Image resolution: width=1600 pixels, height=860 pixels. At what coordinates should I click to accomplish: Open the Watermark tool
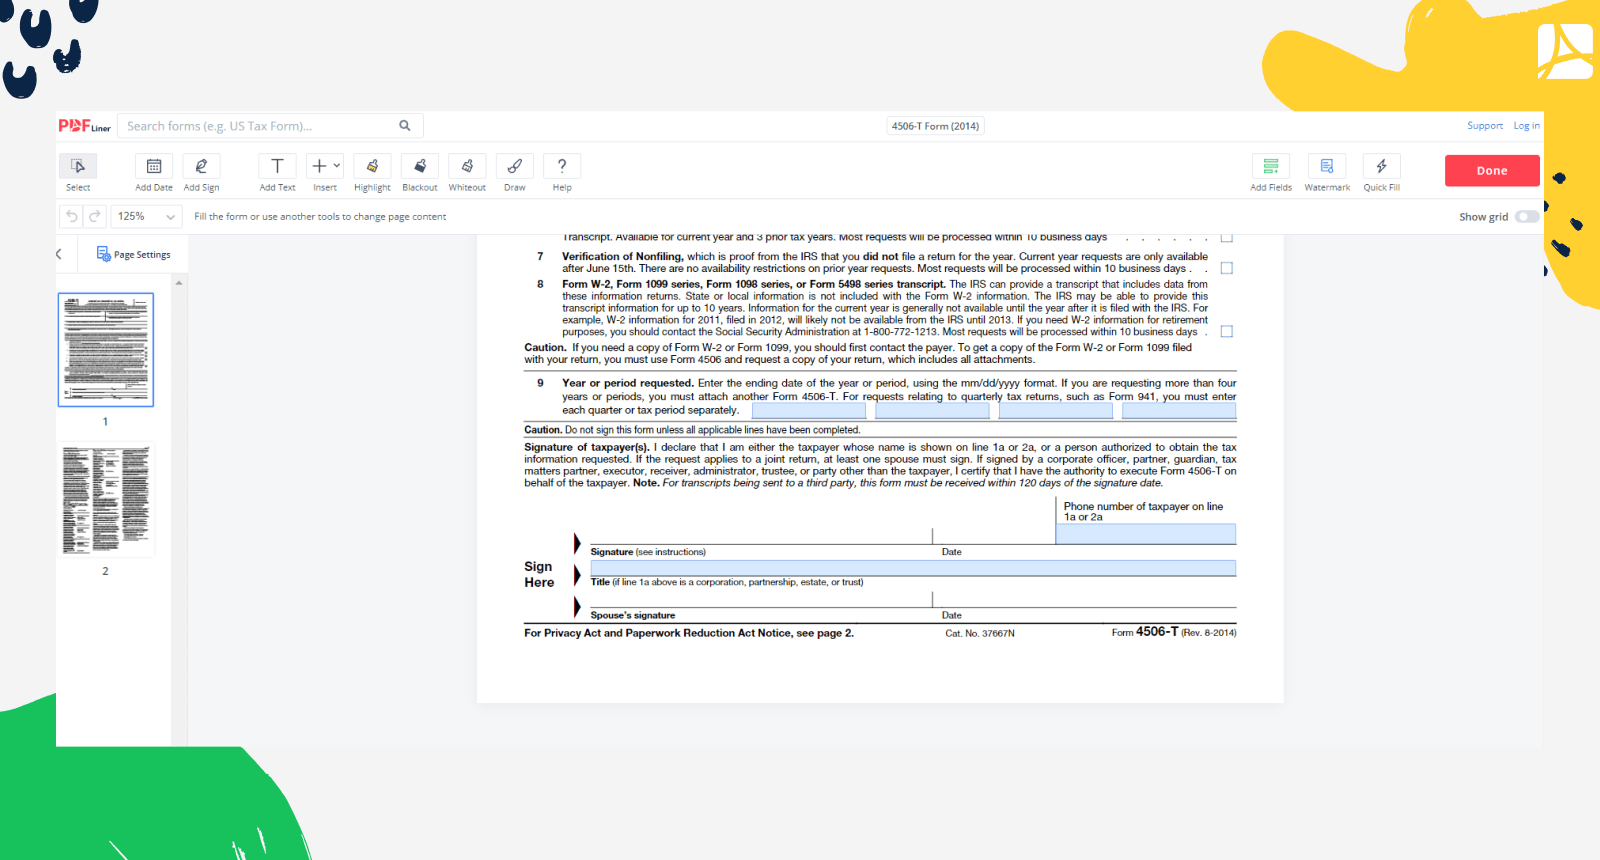(x=1327, y=172)
